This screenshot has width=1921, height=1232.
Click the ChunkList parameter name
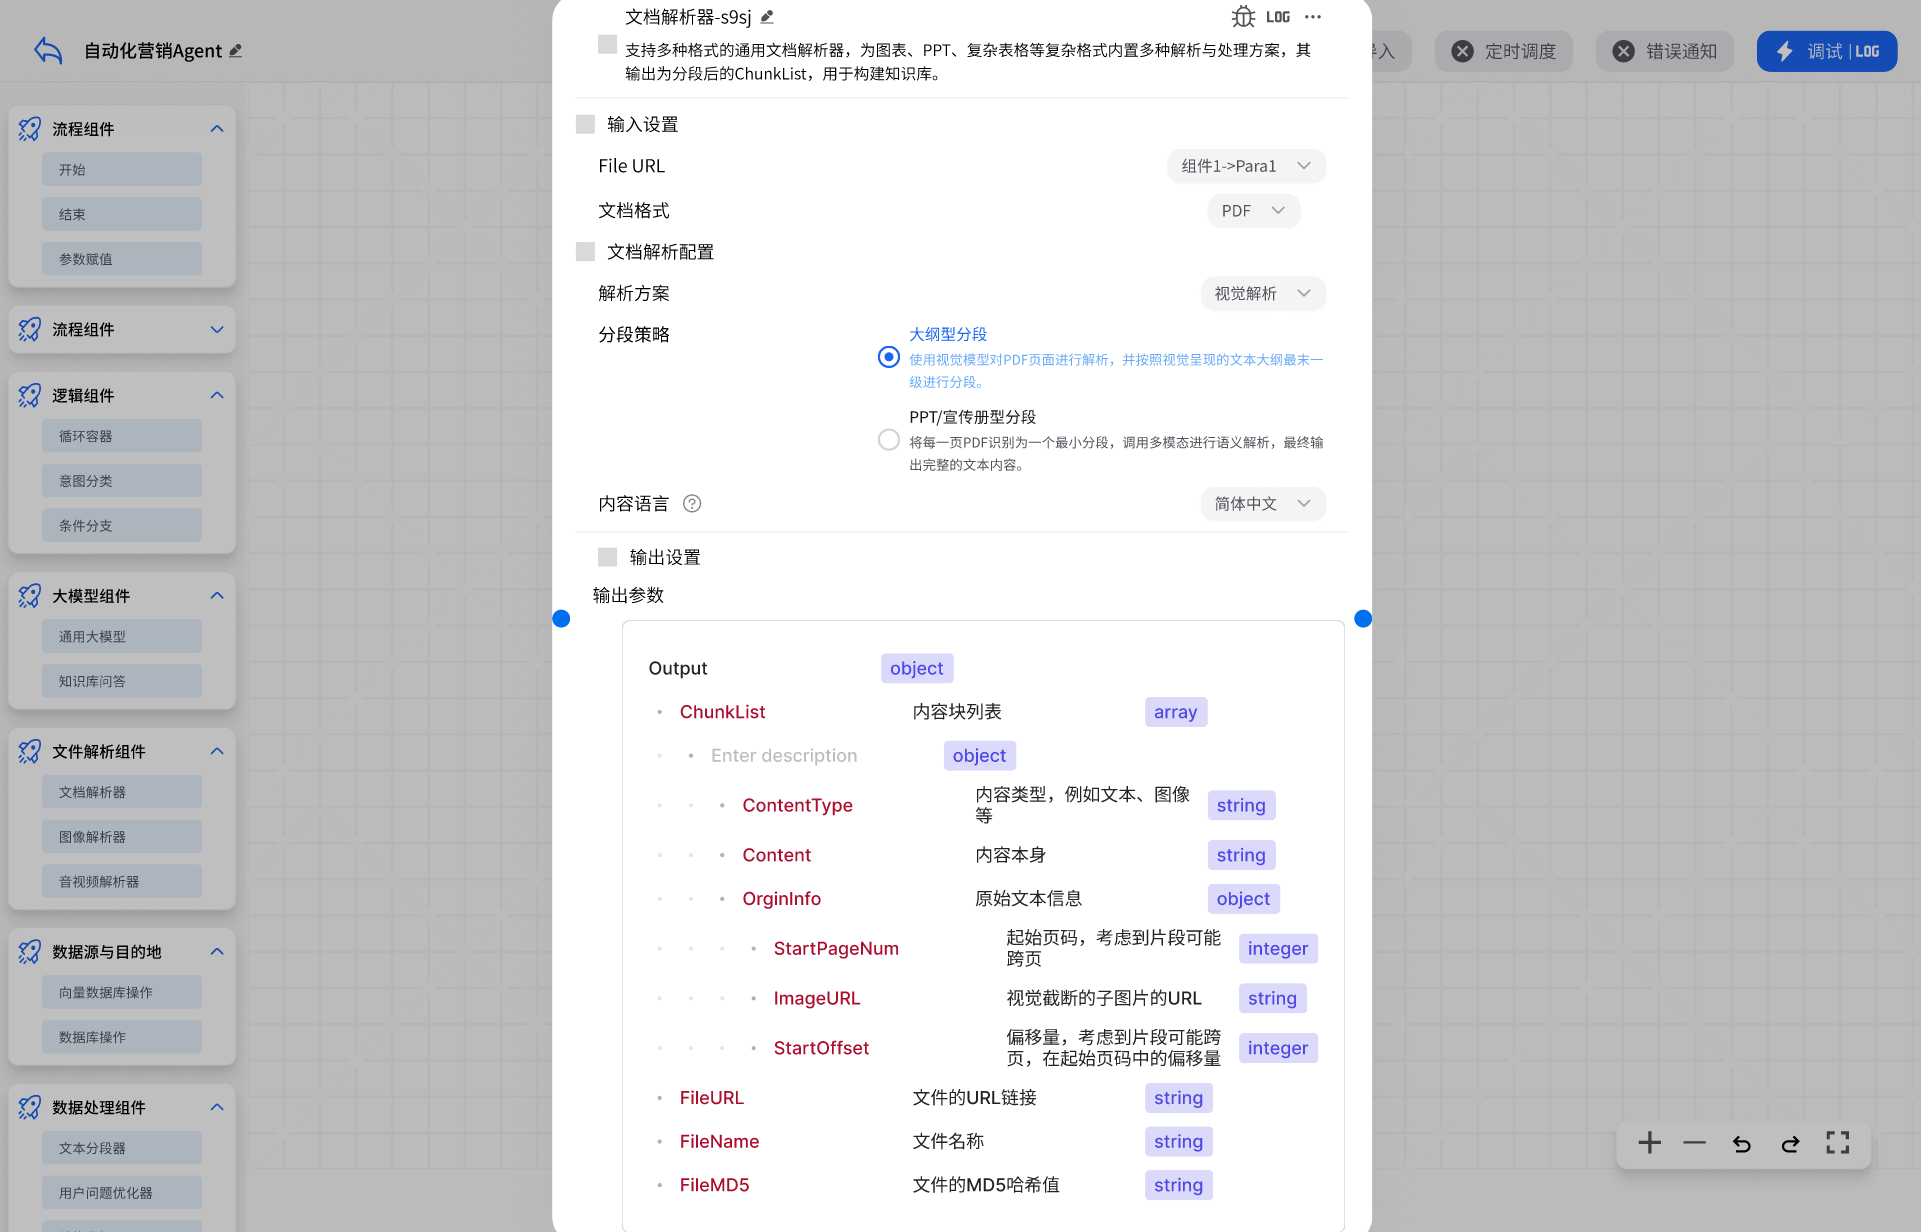(723, 712)
